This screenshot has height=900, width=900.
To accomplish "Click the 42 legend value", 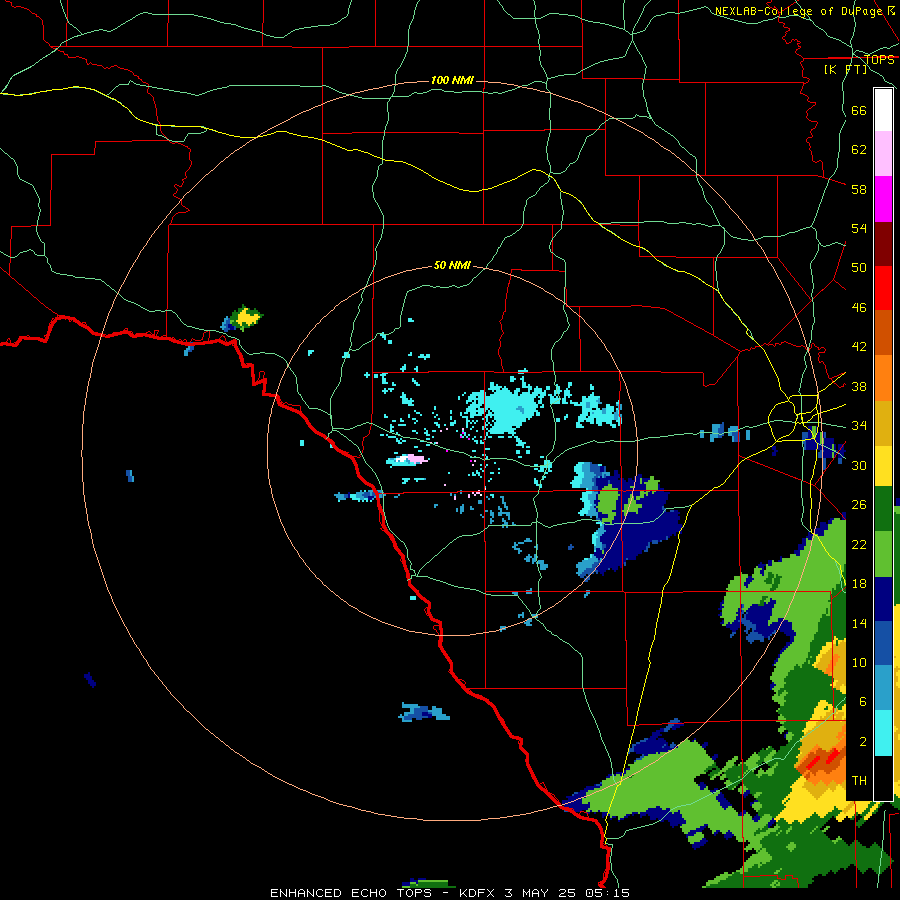I will click(x=859, y=346).
